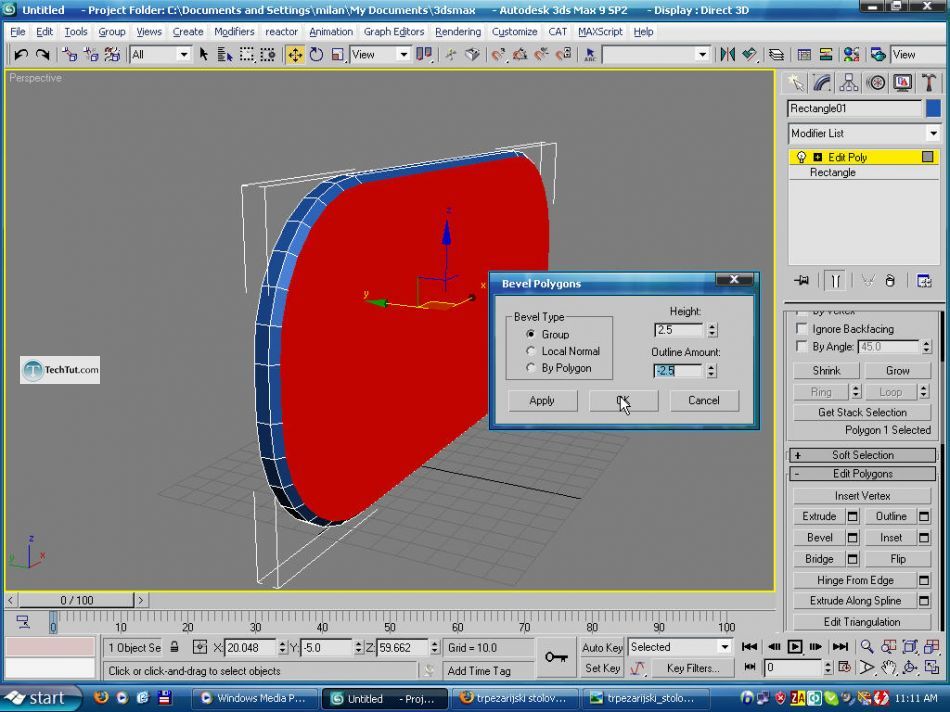The image size is (950, 712).
Task: Select the By Polygon bevel type
Action: click(x=531, y=368)
